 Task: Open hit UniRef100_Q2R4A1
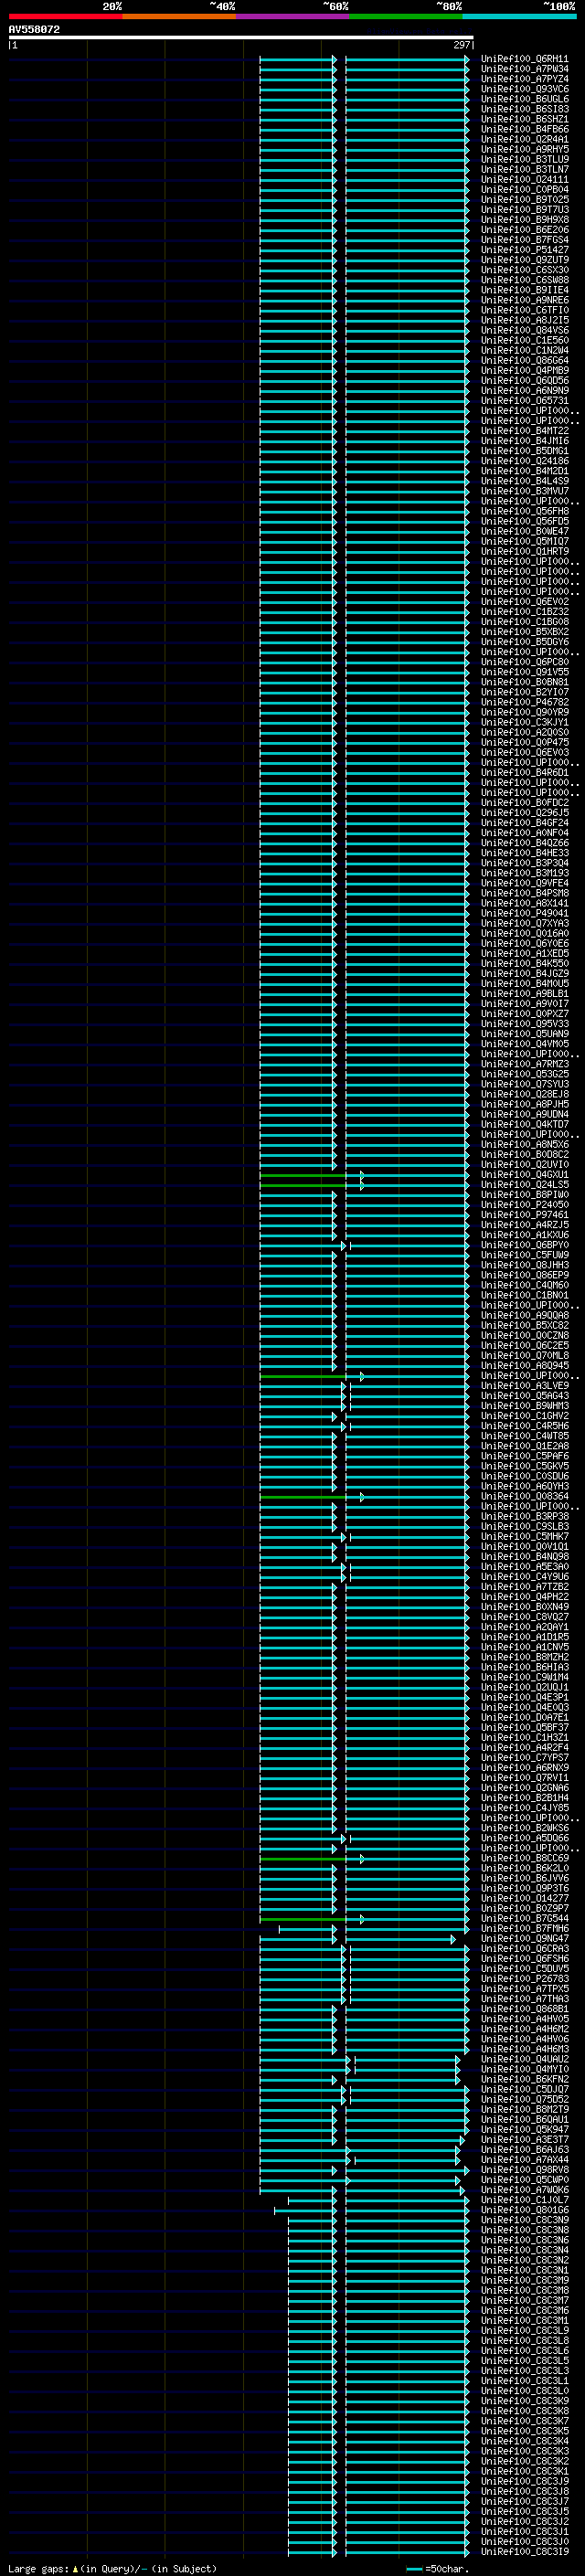(x=525, y=139)
